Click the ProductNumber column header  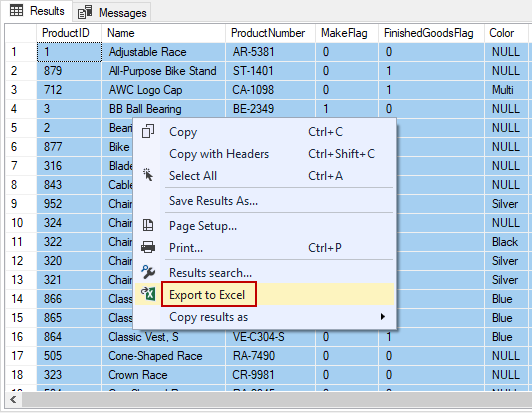270,33
